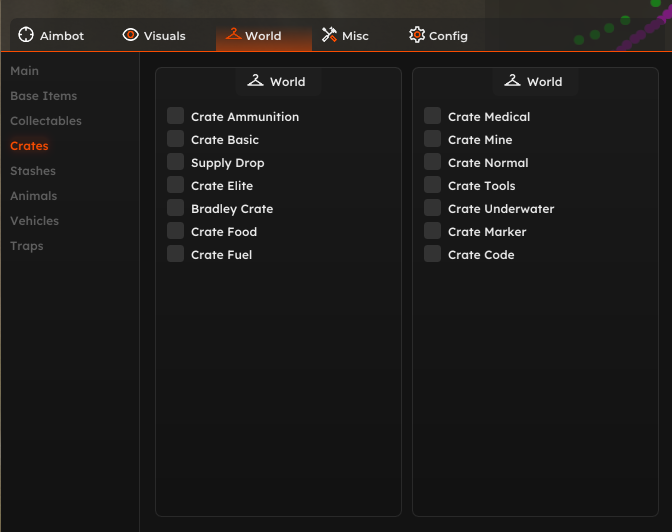Switch to the Misc tab
The width and height of the screenshot is (672, 532).
[x=345, y=36]
